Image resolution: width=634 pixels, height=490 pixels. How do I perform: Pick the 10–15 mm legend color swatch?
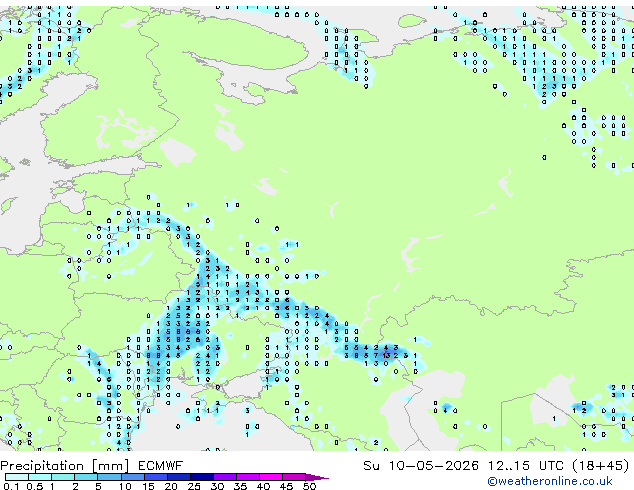(133, 477)
